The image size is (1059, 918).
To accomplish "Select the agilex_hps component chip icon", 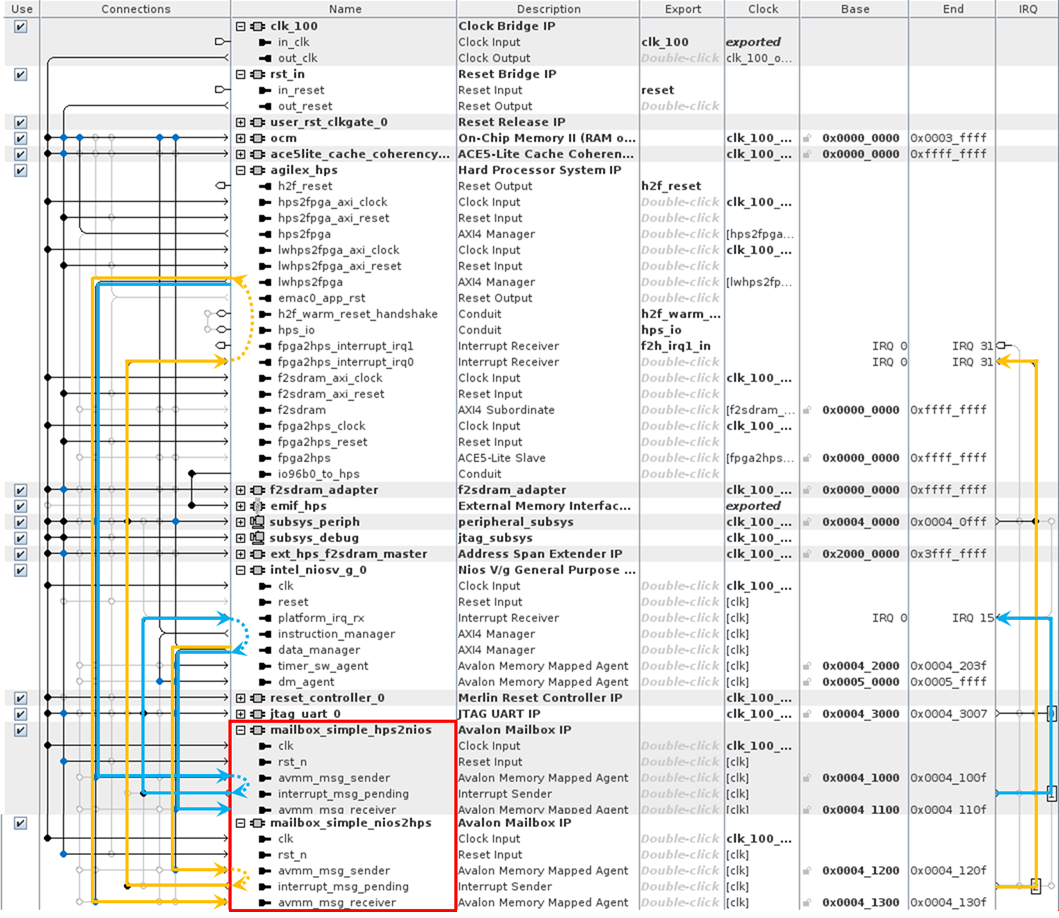I will coord(257,170).
